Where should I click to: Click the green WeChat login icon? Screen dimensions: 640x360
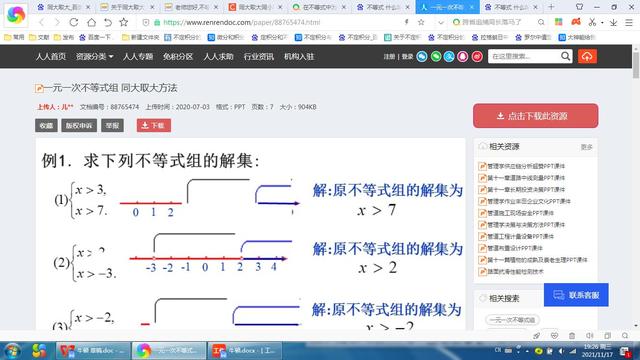[x=436, y=56]
